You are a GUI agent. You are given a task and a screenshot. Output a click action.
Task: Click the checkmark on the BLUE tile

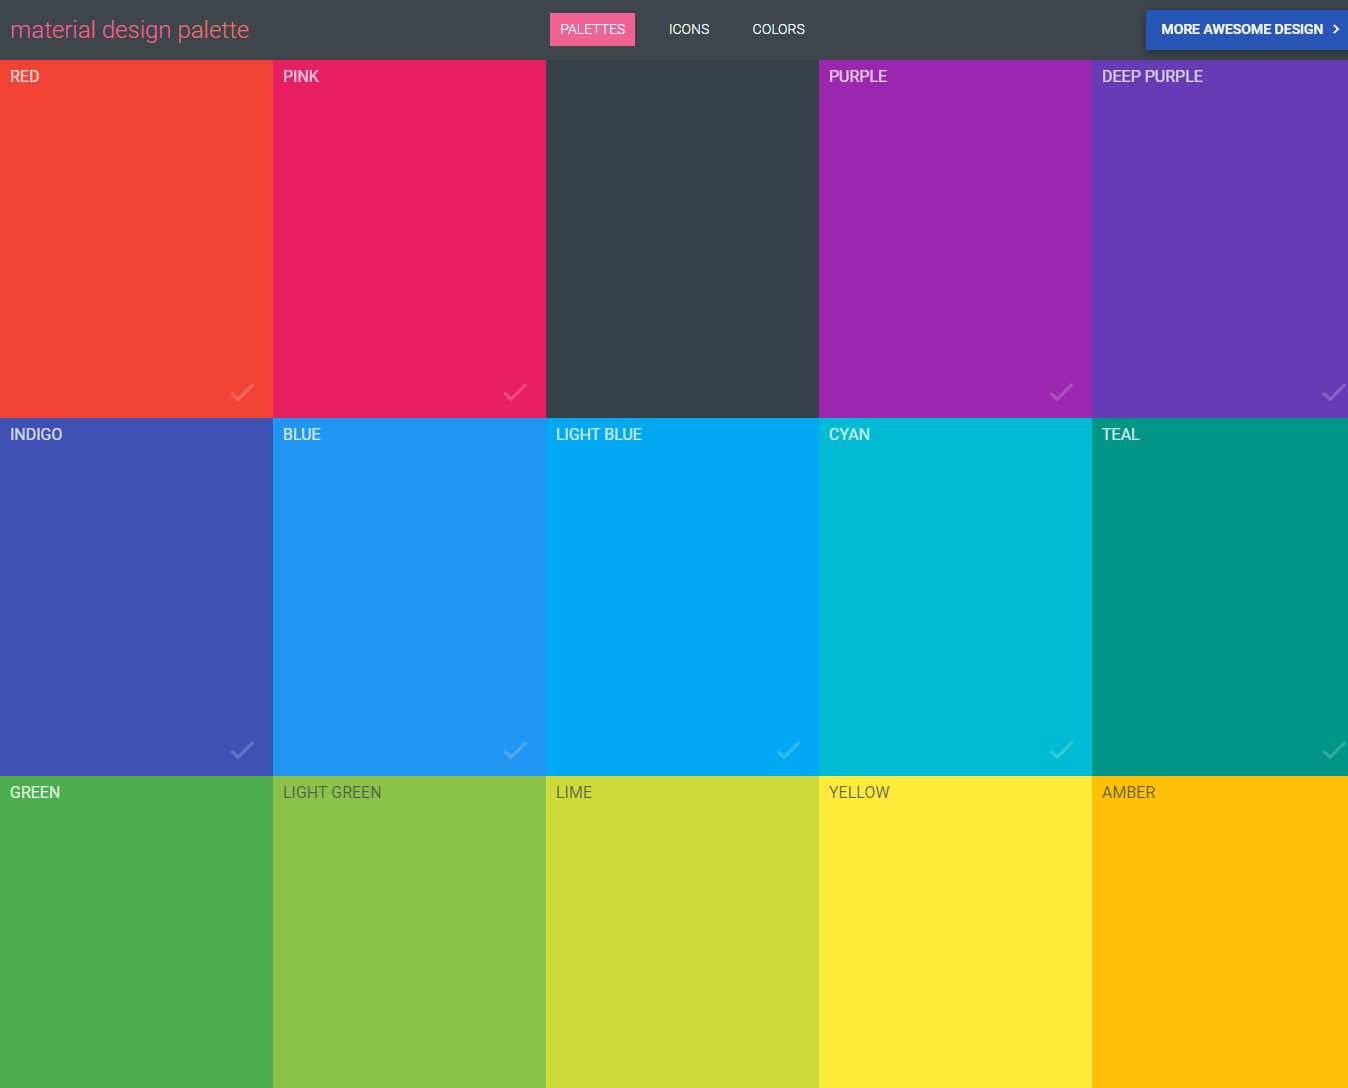[515, 750]
